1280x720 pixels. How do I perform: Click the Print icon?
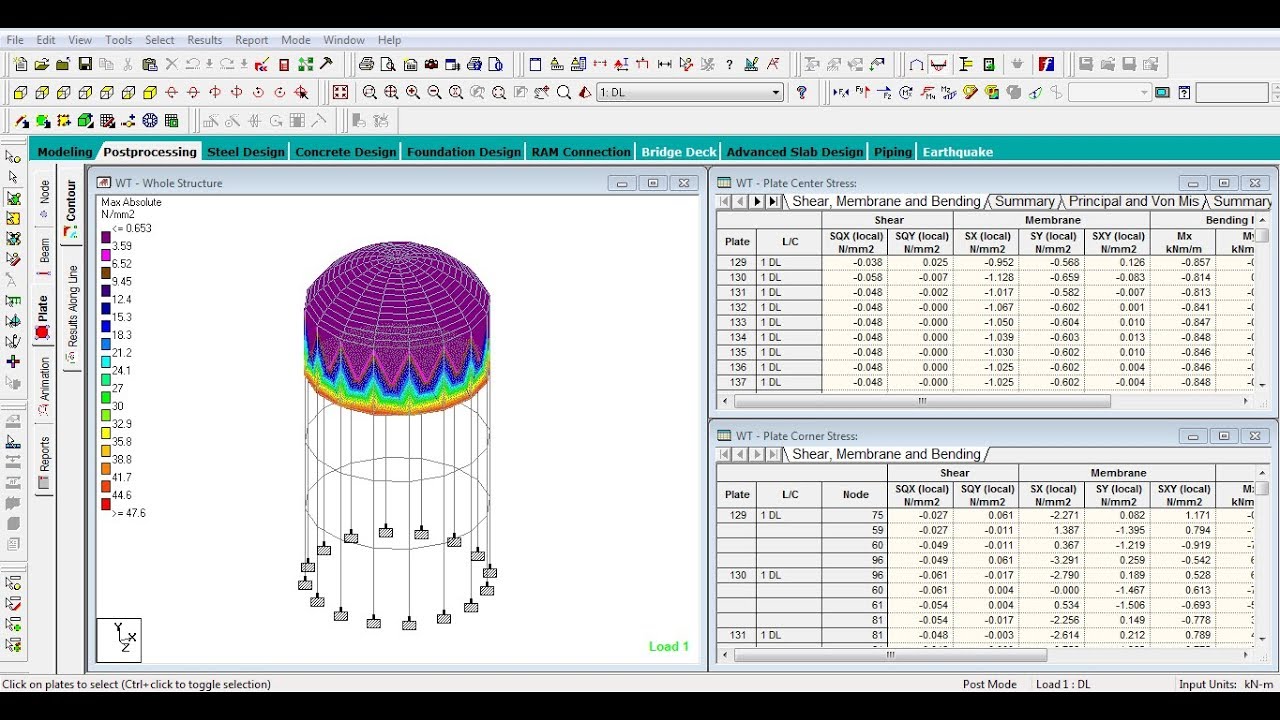366,64
